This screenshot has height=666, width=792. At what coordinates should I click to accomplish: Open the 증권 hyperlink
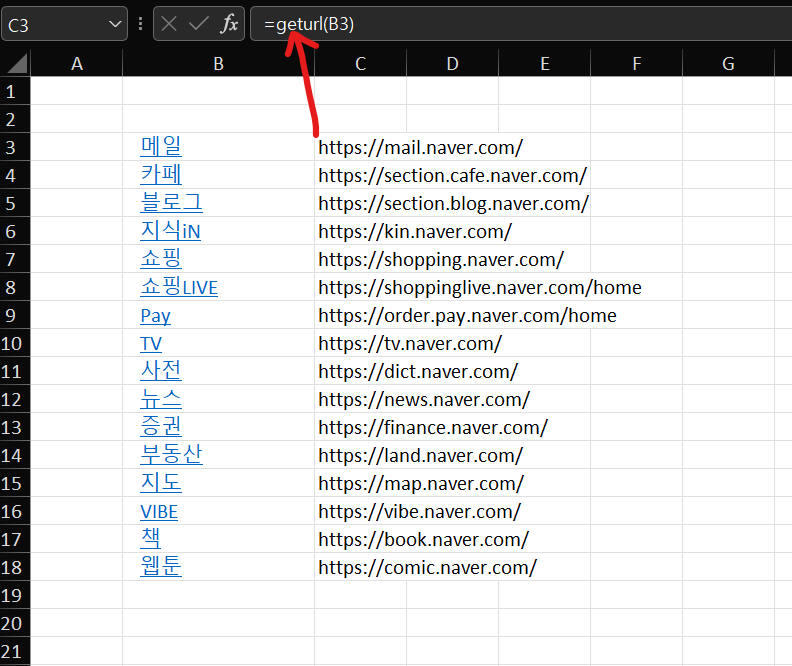(161, 427)
